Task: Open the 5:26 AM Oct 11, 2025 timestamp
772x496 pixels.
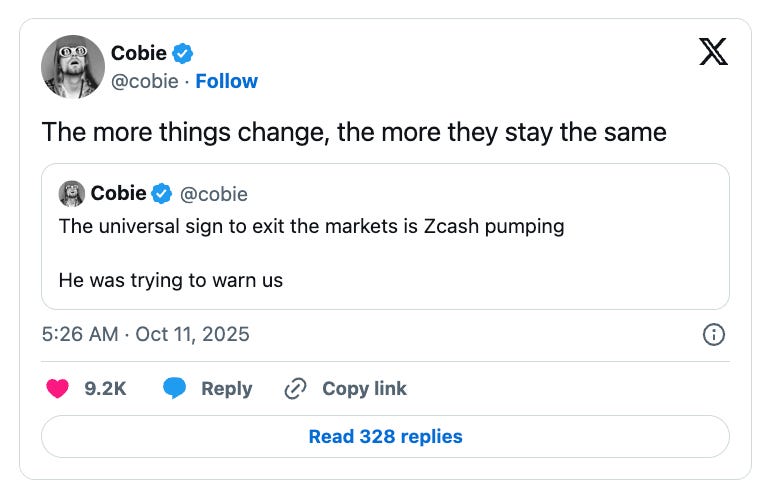Action: (146, 335)
